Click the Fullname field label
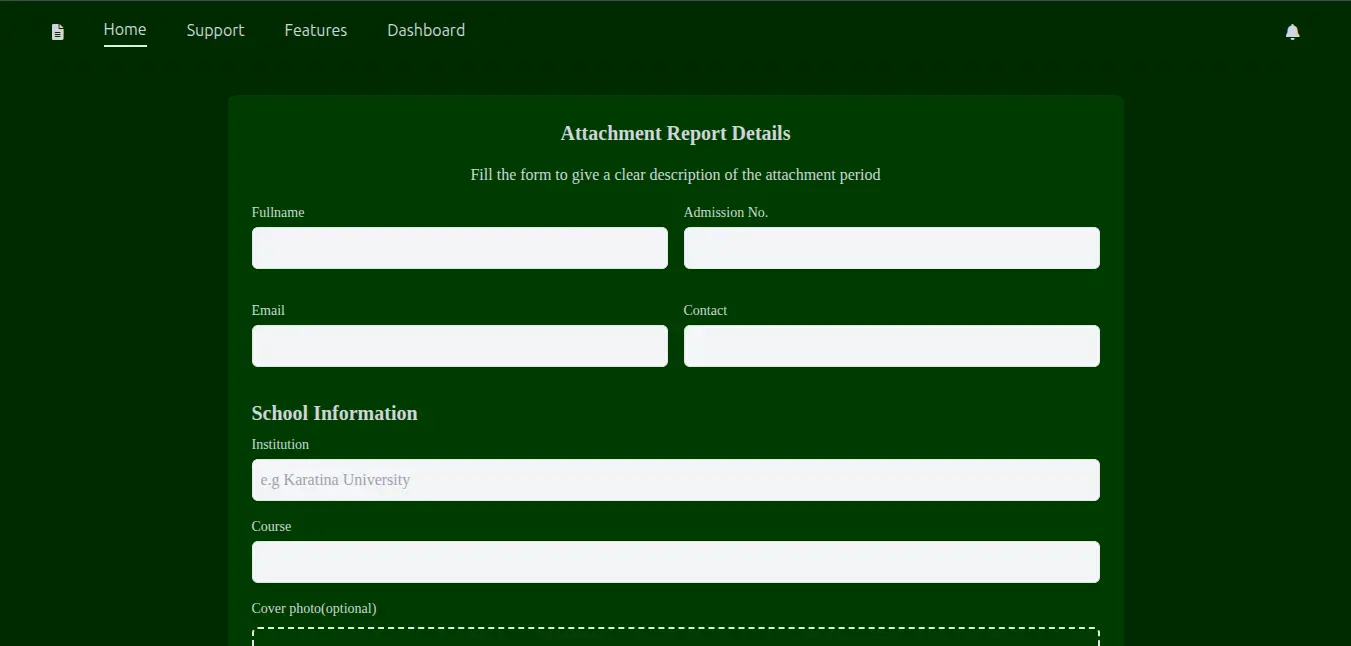The image size is (1351, 646). [277, 212]
